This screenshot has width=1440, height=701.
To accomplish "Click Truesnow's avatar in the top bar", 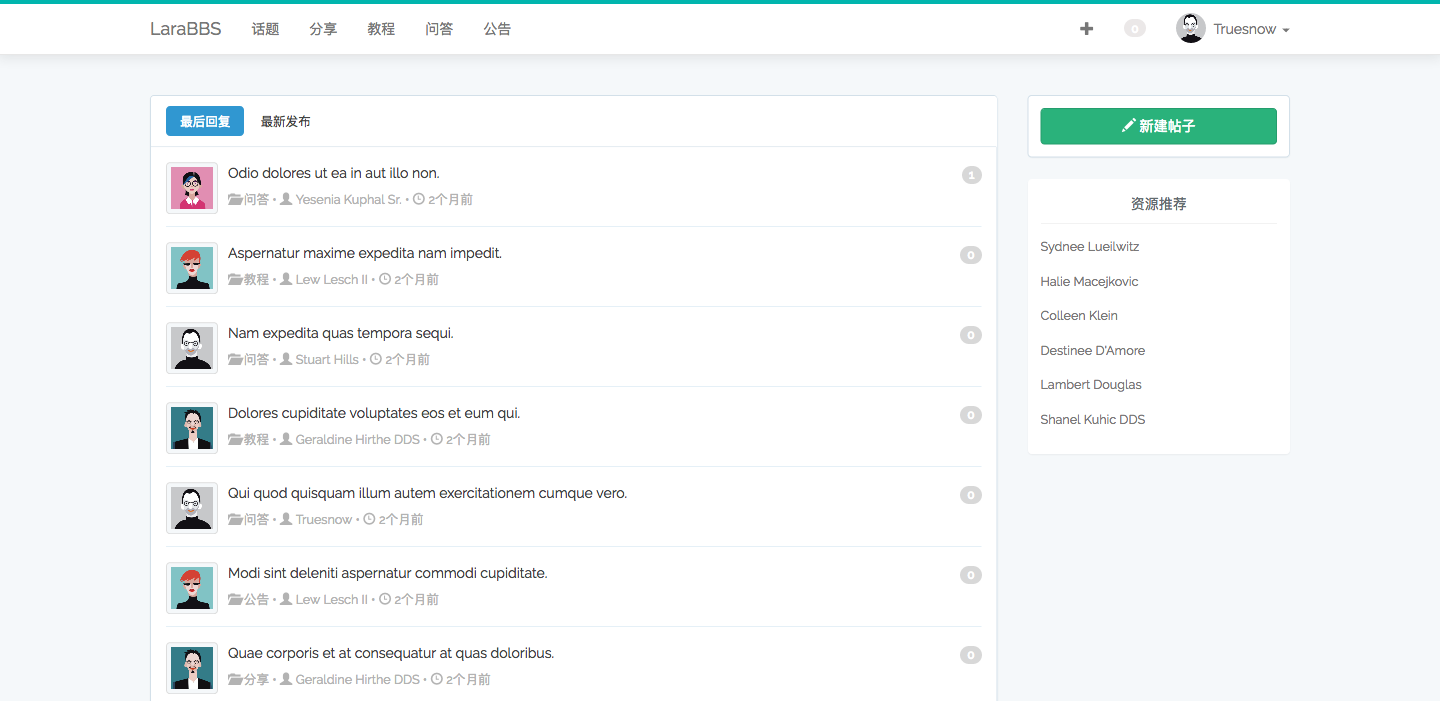I will (x=1191, y=28).
